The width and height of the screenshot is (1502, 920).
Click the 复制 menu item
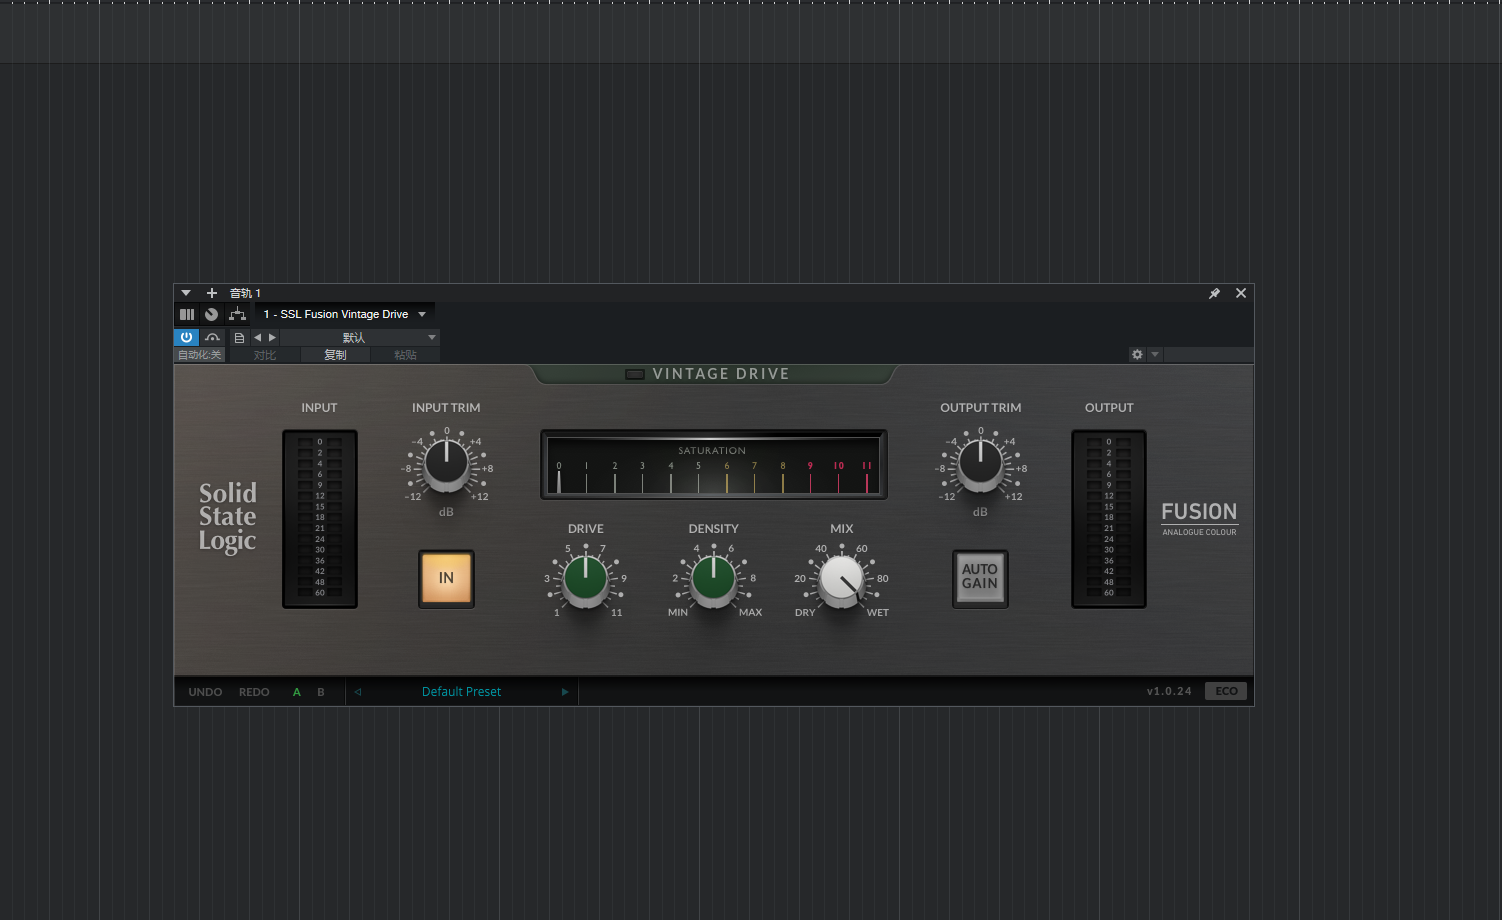335,354
